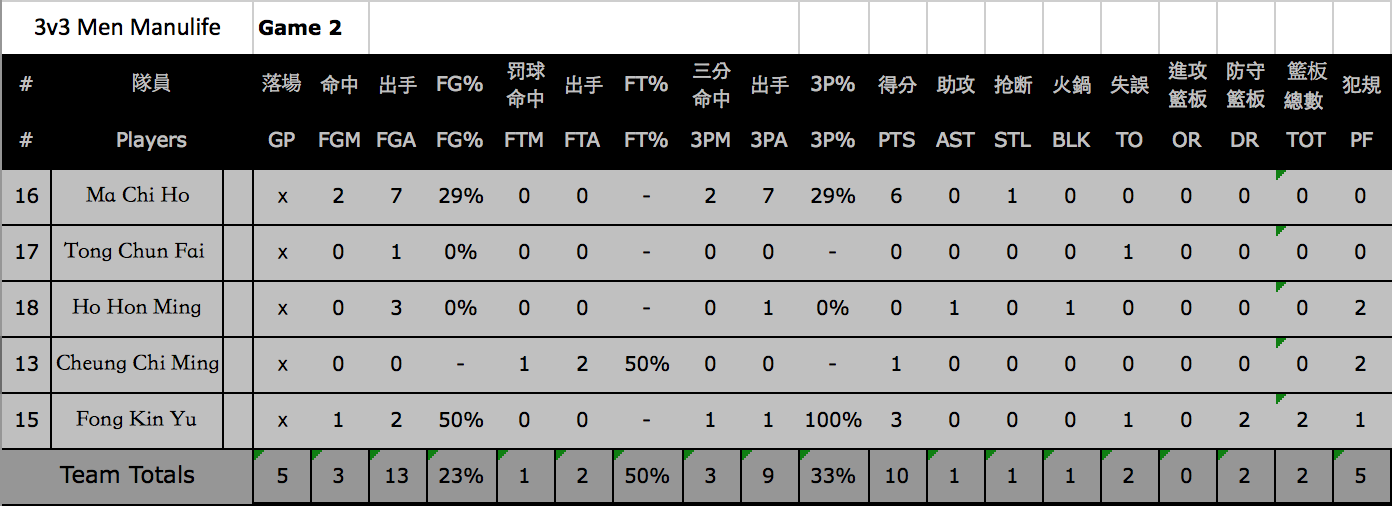
Task: Click the PF column header
Action: [x=1361, y=141]
